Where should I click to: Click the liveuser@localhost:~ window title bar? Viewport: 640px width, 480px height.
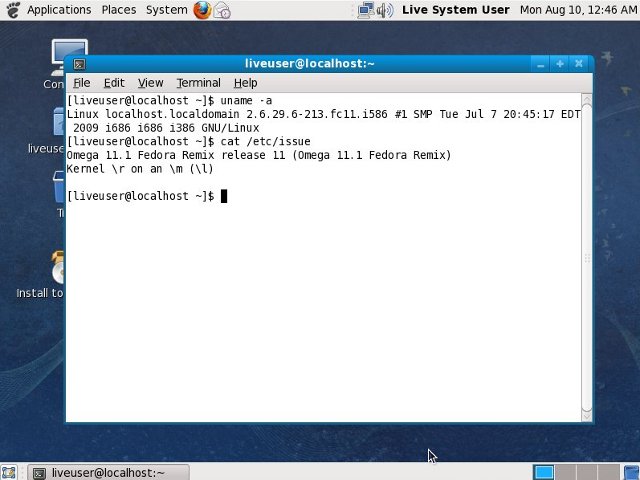pos(309,64)
